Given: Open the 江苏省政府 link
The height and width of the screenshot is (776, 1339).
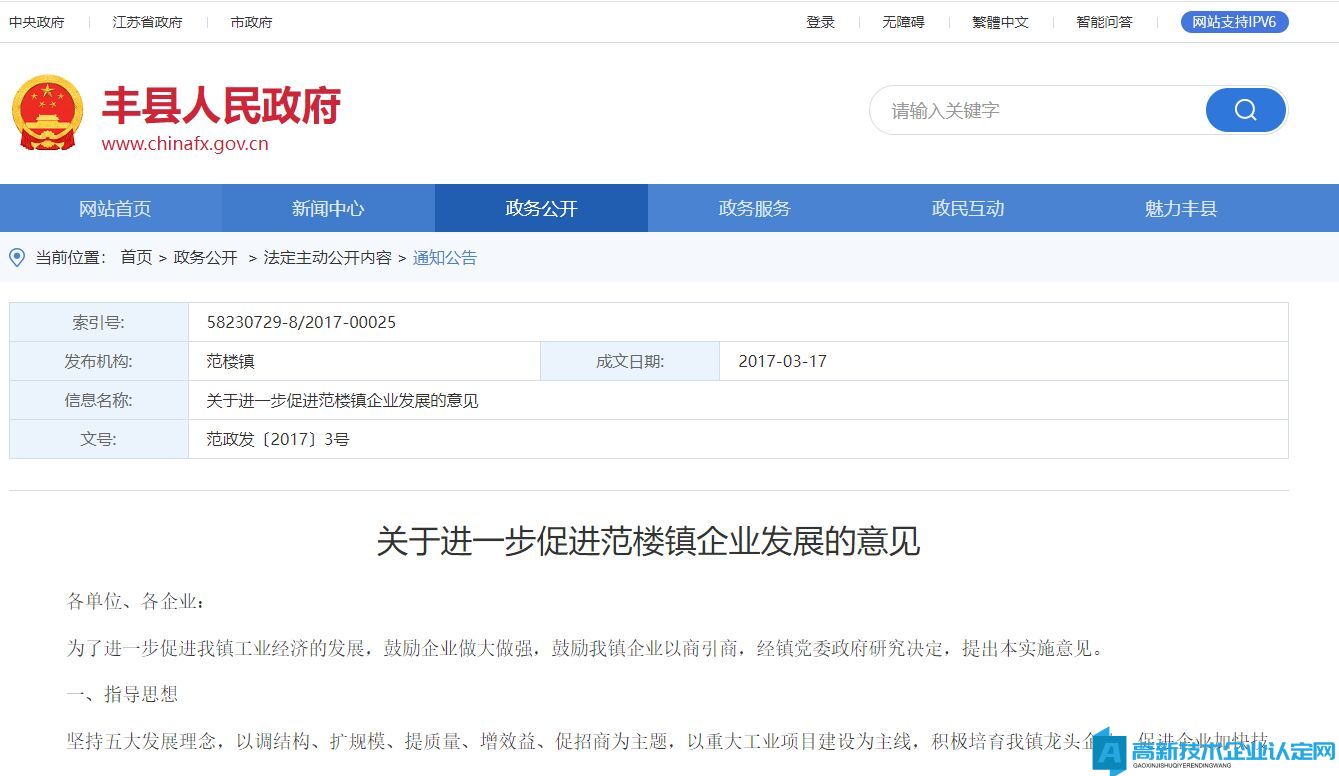Looking at the screenshot, I should (147, 22).
